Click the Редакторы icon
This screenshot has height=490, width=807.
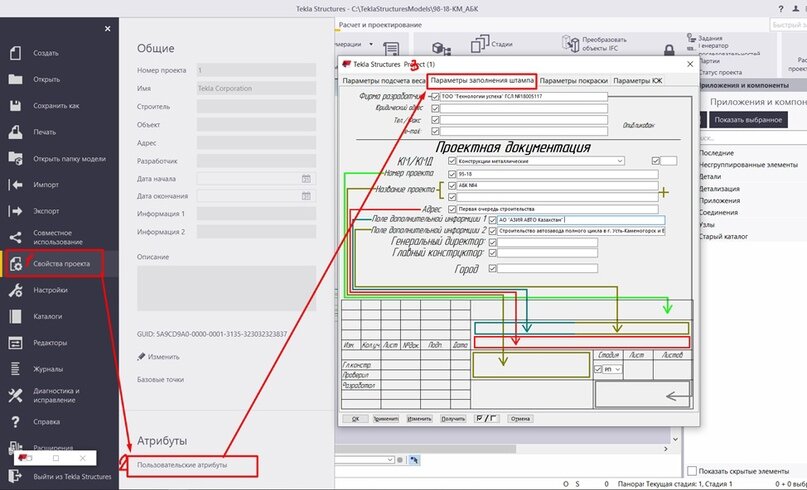pos(15,343)
